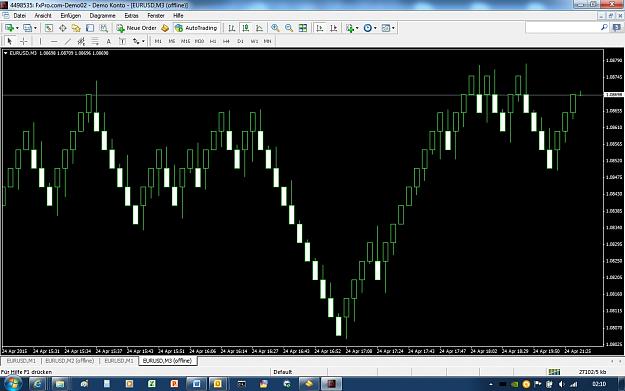Open the Diagramme menu
The width and height of the screenshot is (625, 391).
click(x=102, y=16)
